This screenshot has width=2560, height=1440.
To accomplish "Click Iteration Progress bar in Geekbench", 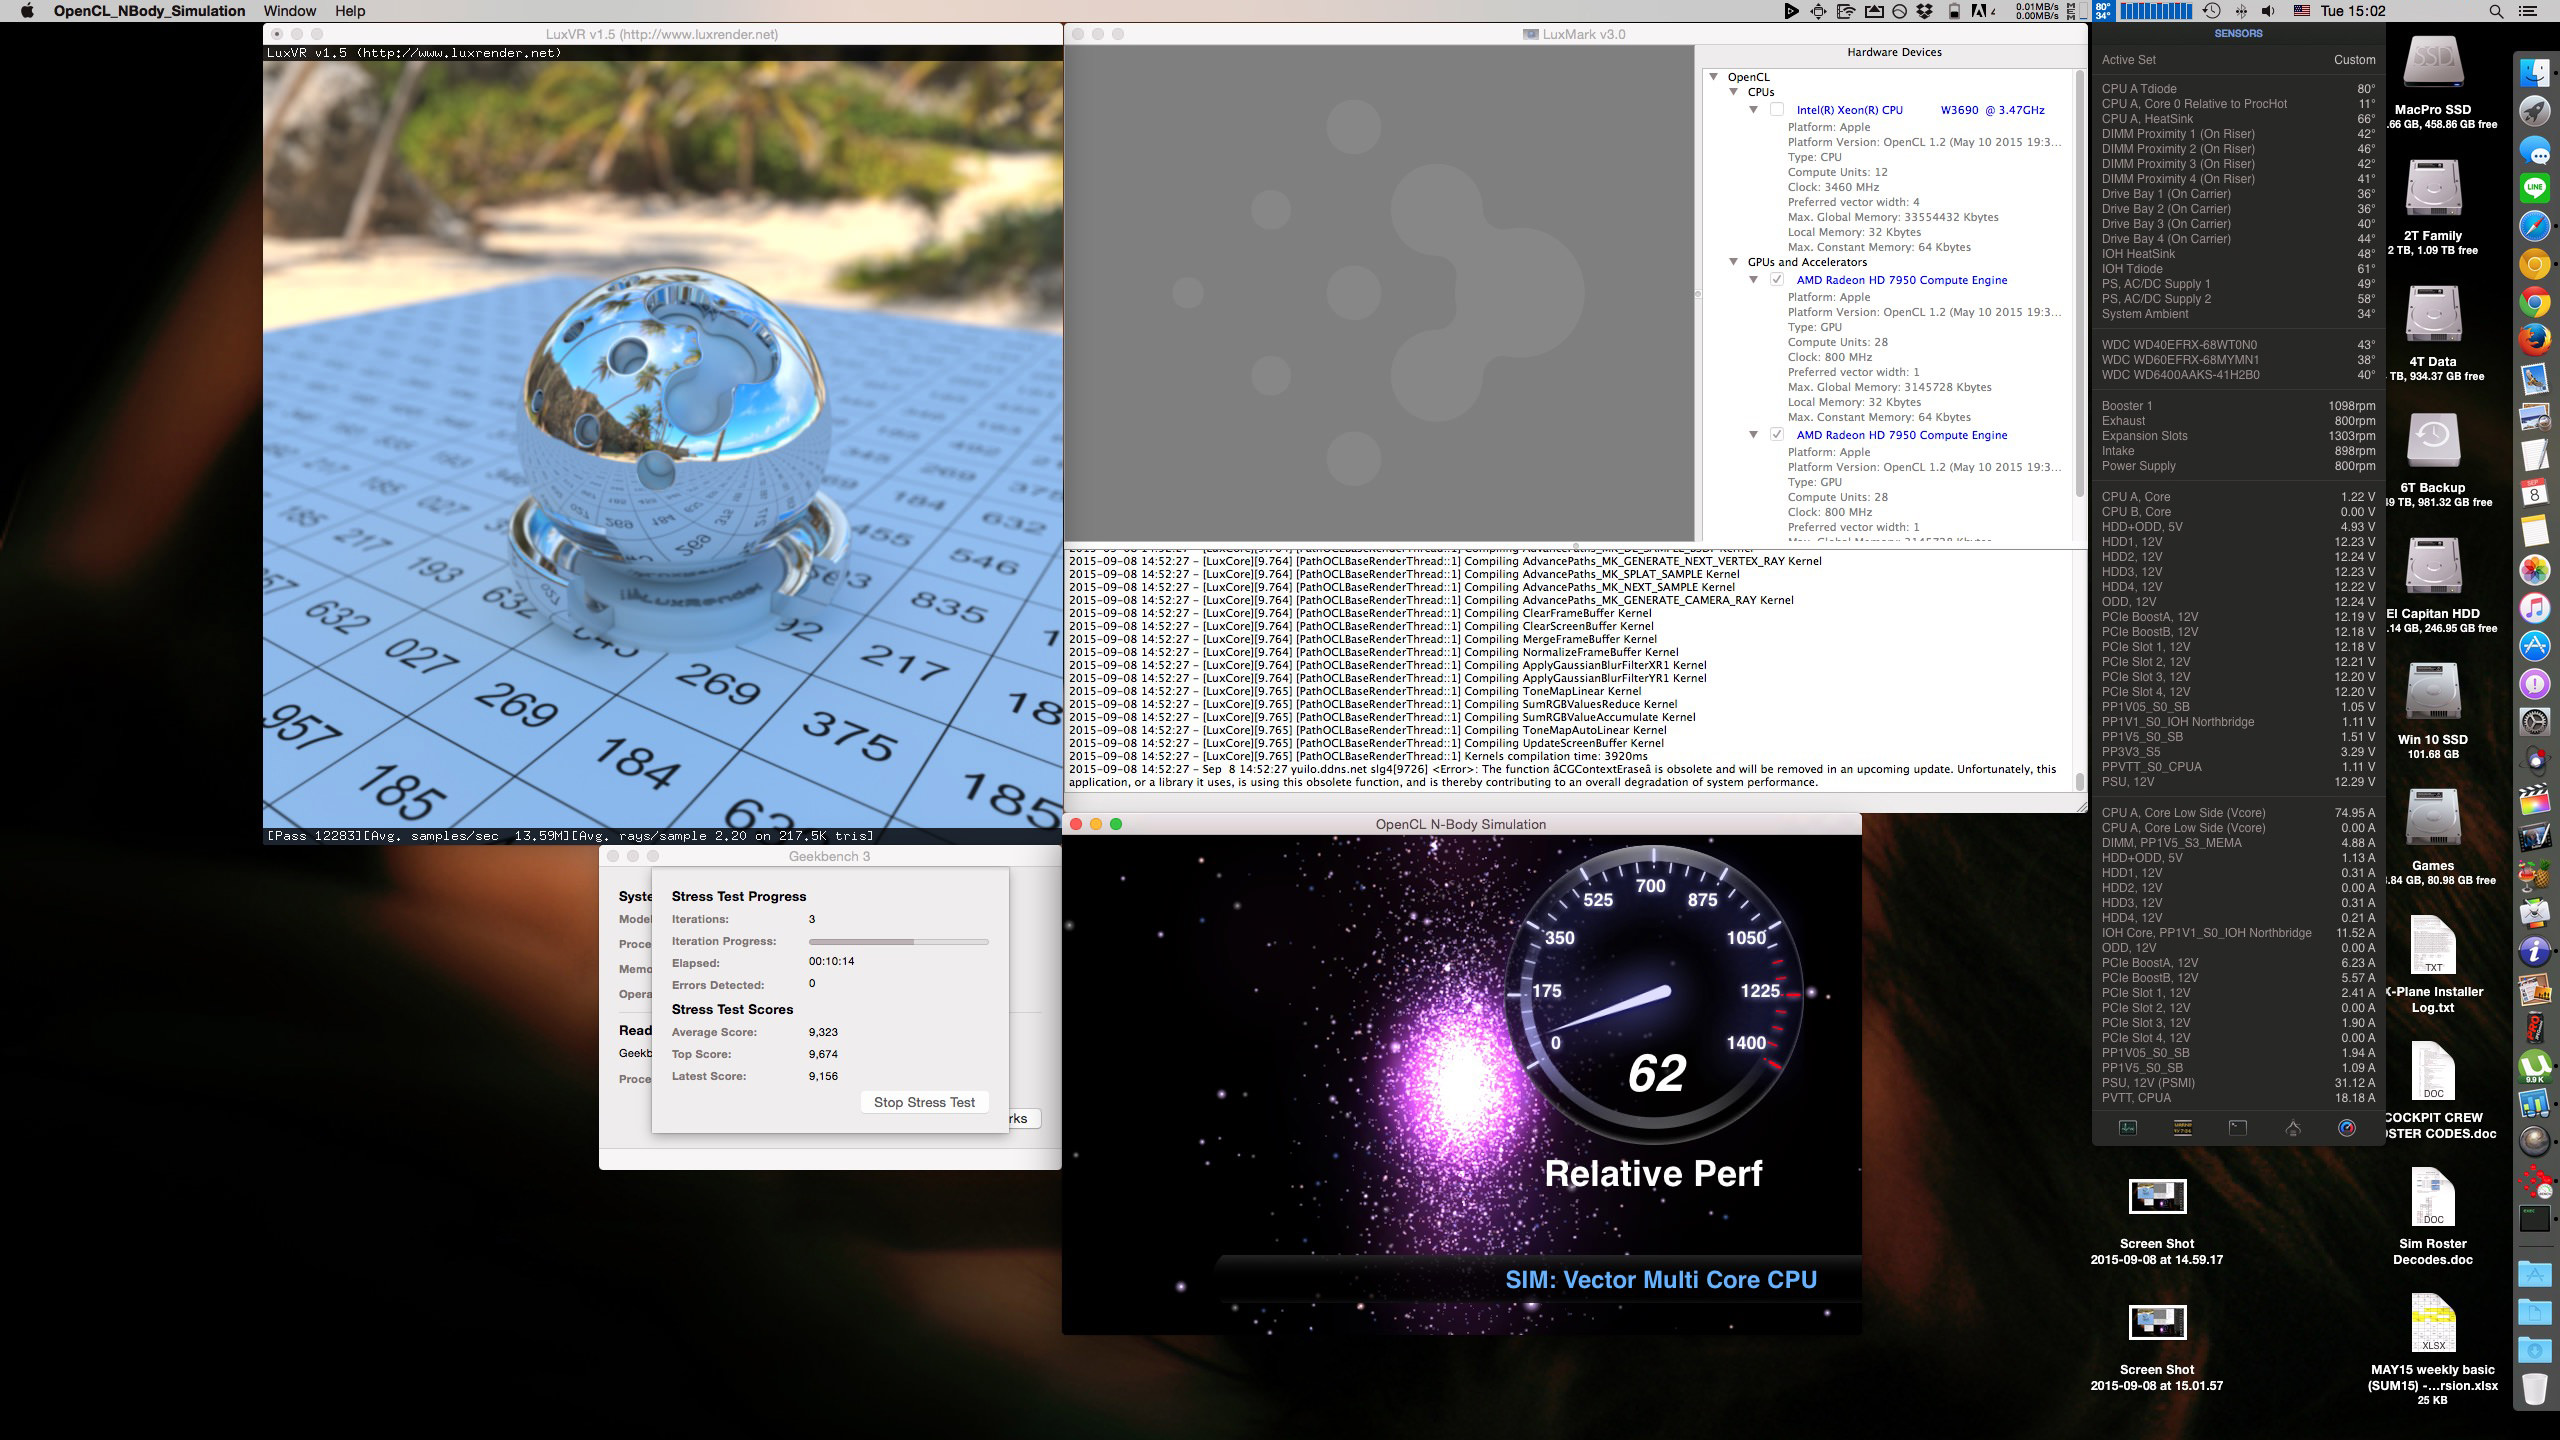I will point(898,942).
